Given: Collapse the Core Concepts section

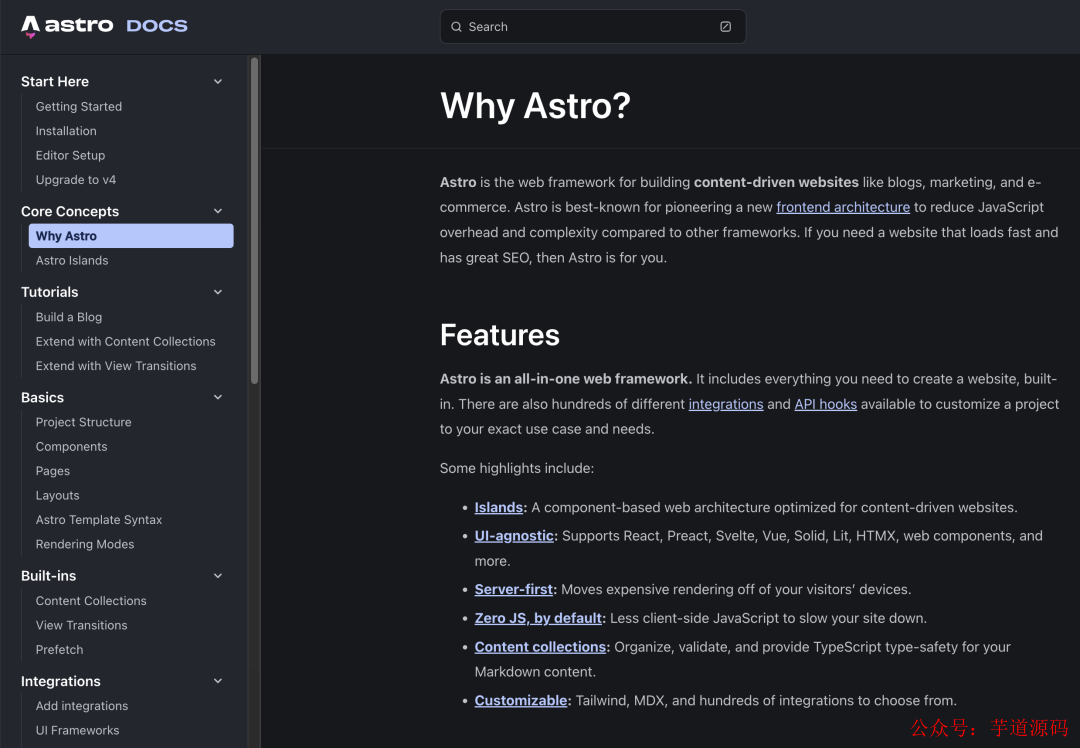Looking at the screenshot, I should 218,211.
